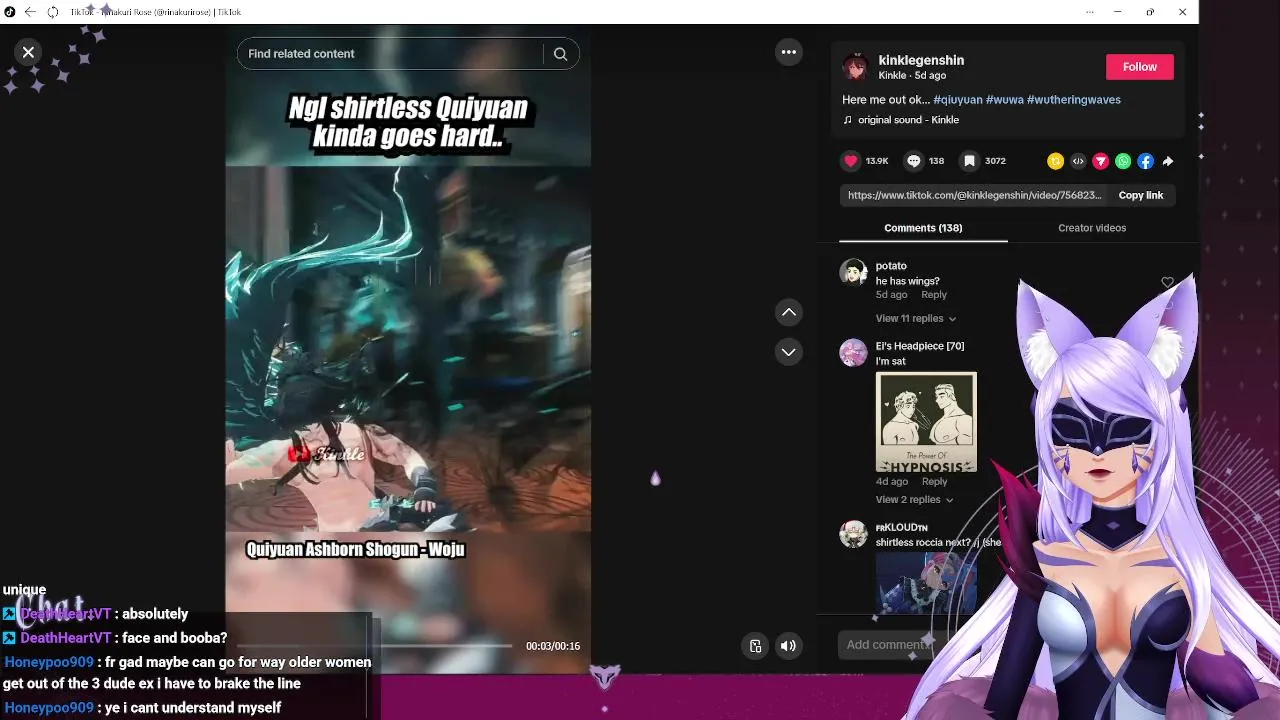Share to Facebook icon
Screen dimensions: 1280x720
tap(1146, 161)
